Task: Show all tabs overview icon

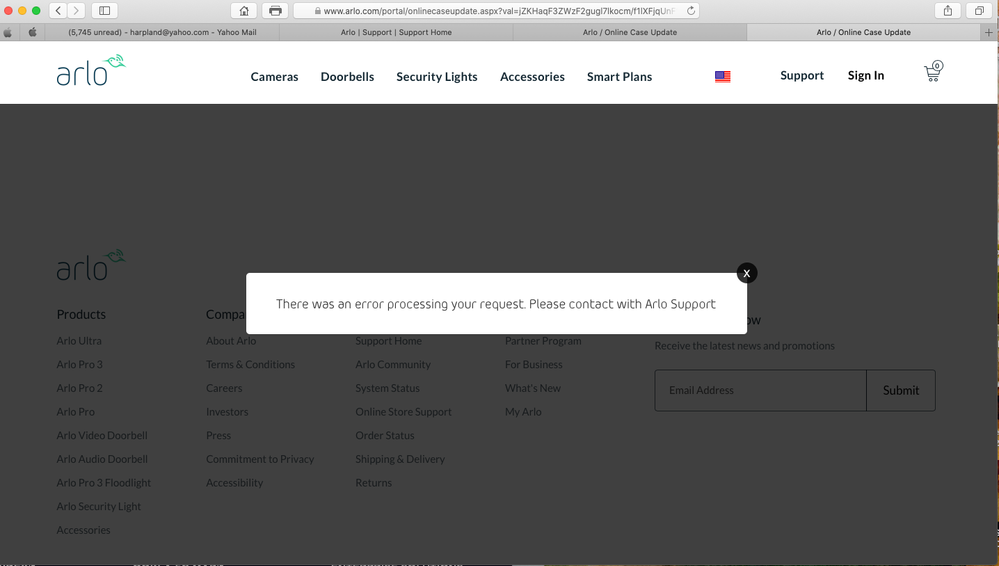Action: [x=979, y=10]
